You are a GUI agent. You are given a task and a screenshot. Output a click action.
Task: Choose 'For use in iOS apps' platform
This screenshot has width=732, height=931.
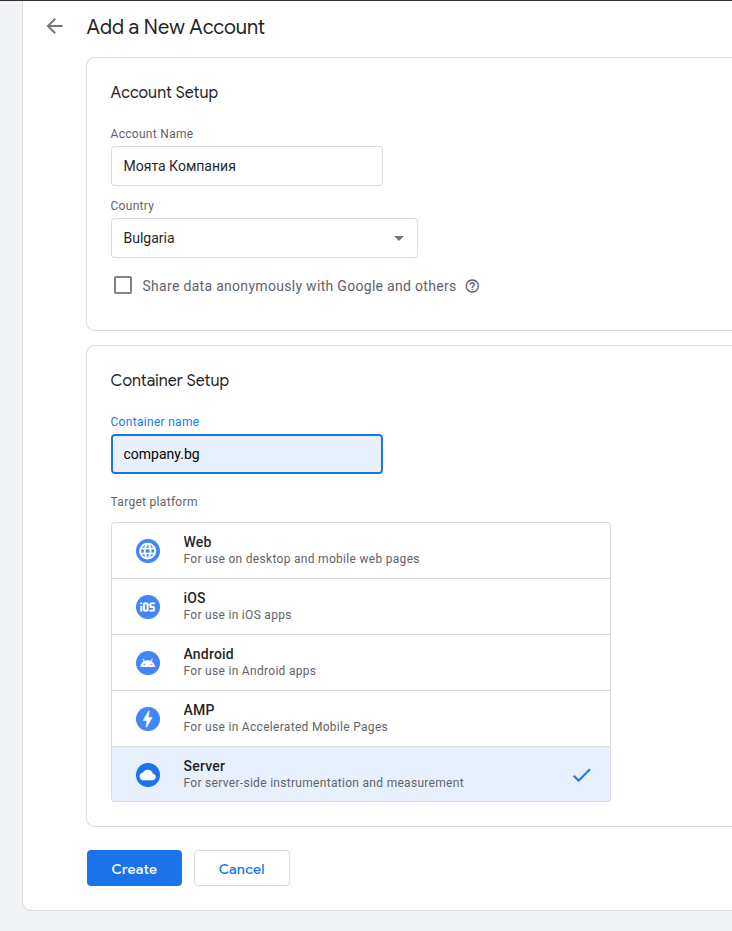point(237,615)
